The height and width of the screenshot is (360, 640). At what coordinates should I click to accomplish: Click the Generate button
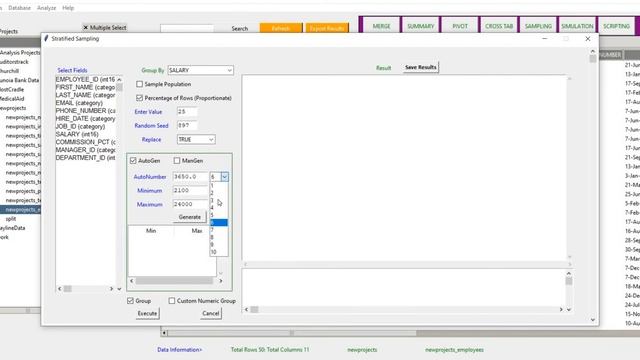point(189,217)
